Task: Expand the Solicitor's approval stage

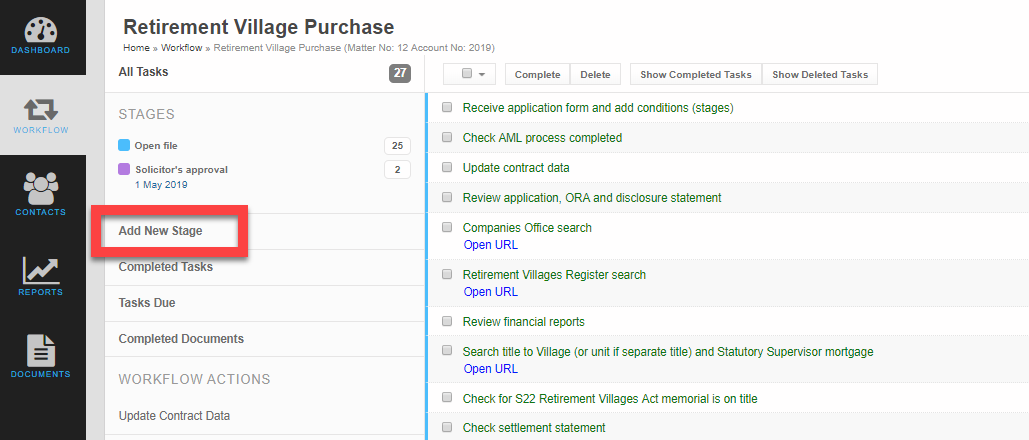Action: tap(181, 170)
